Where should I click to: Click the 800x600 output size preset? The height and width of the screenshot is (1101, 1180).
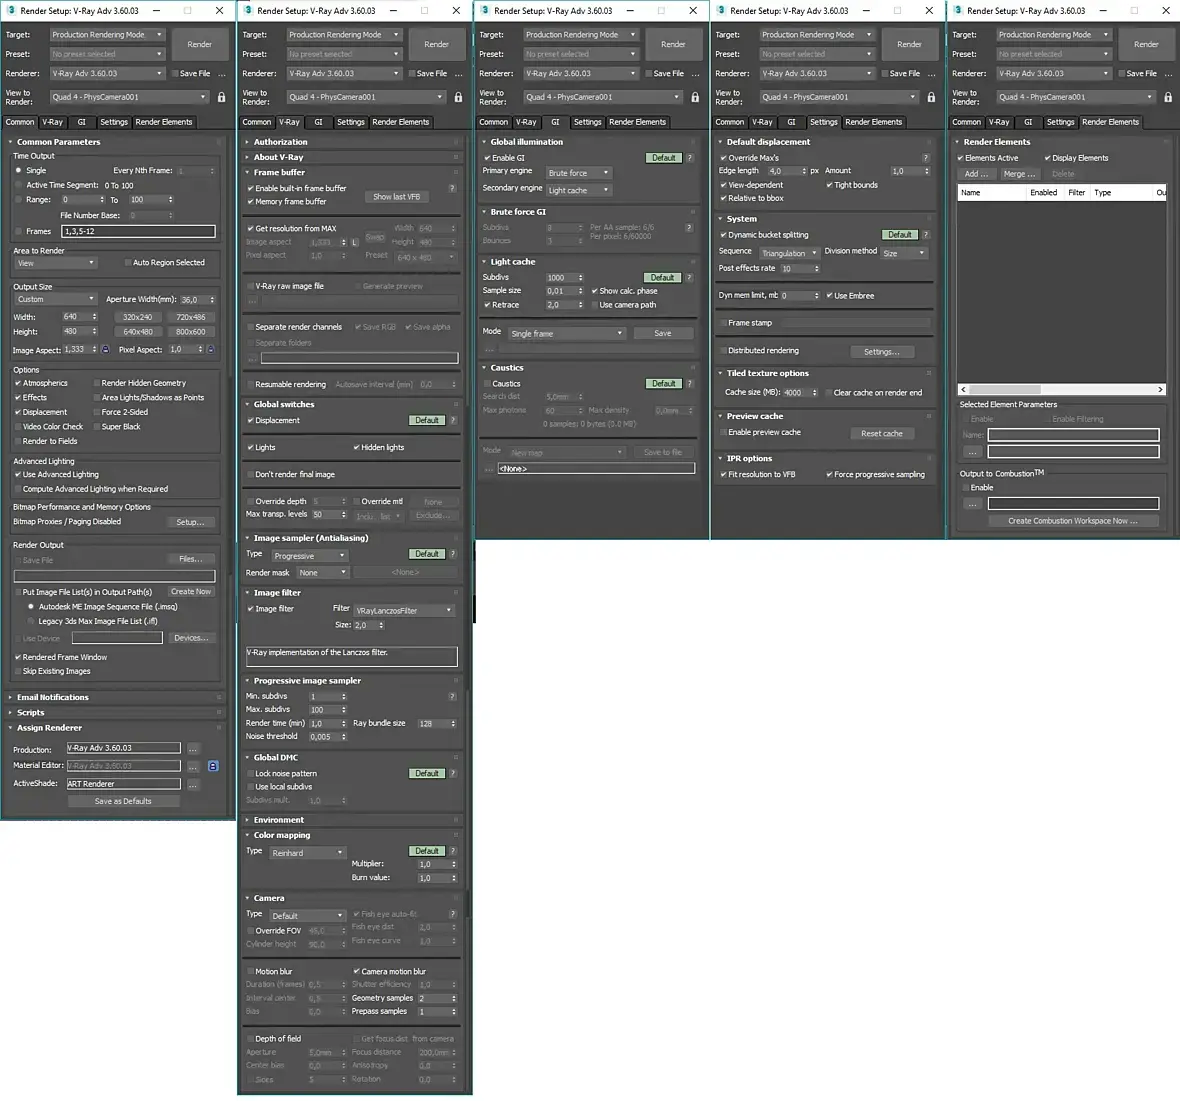tap(190, 332)
